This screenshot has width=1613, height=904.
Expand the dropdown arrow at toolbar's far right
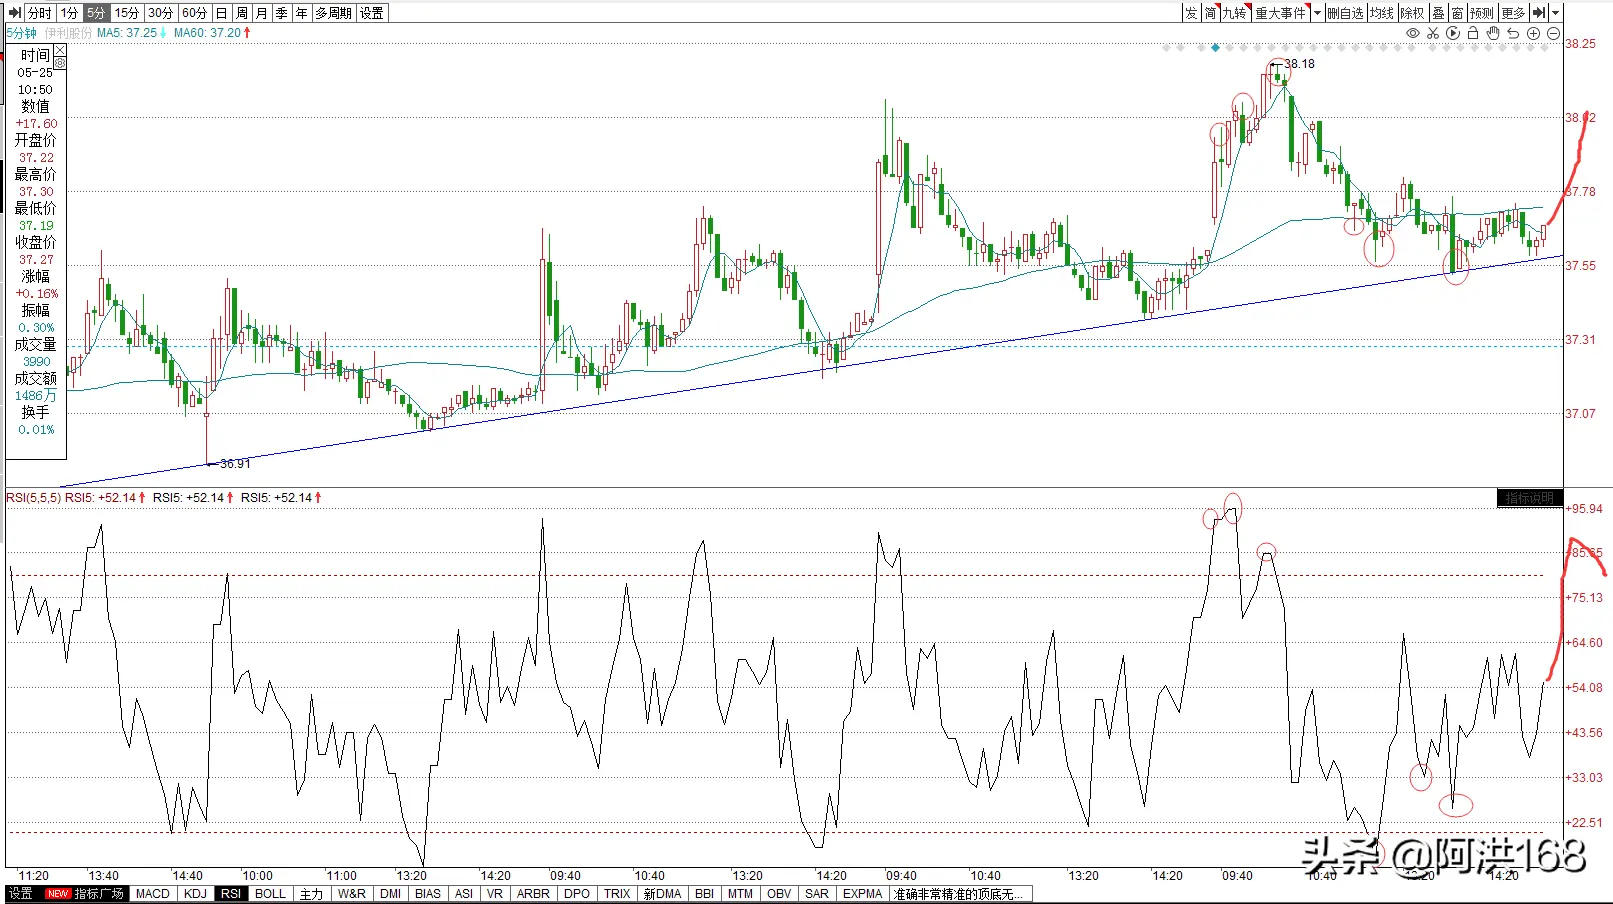click(1555, 13)
